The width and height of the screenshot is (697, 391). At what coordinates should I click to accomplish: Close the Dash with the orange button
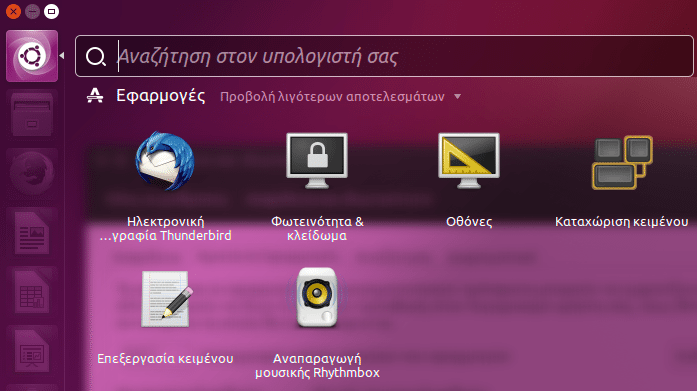pyautogui.click(x=13, y=11)
